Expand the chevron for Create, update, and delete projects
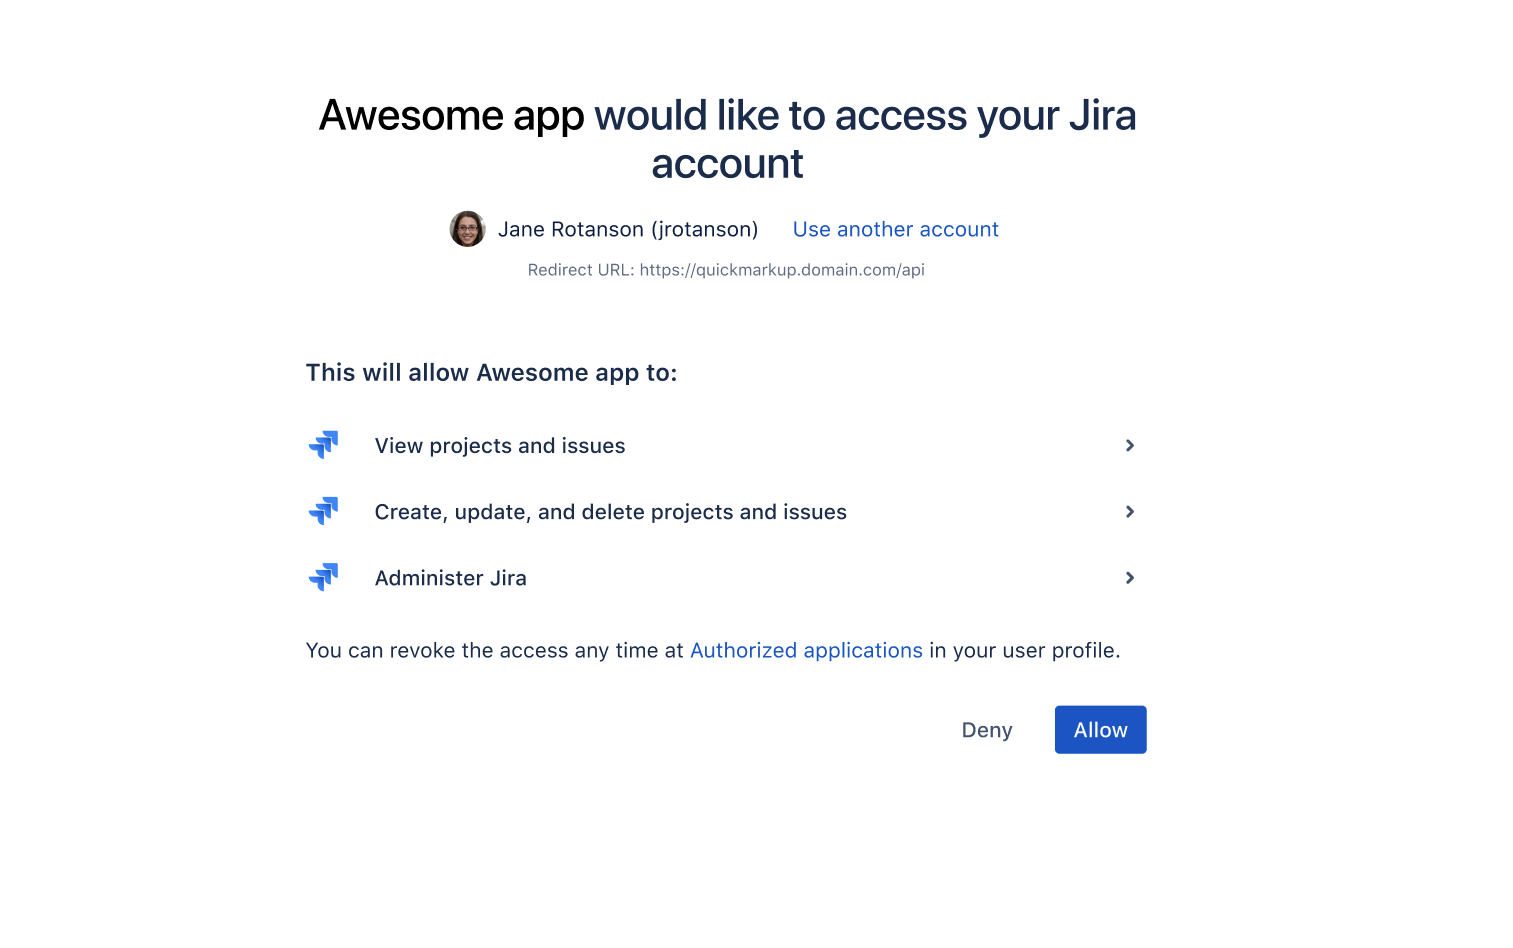The width and height of the screenshot is (1513, 948). 1130,511
